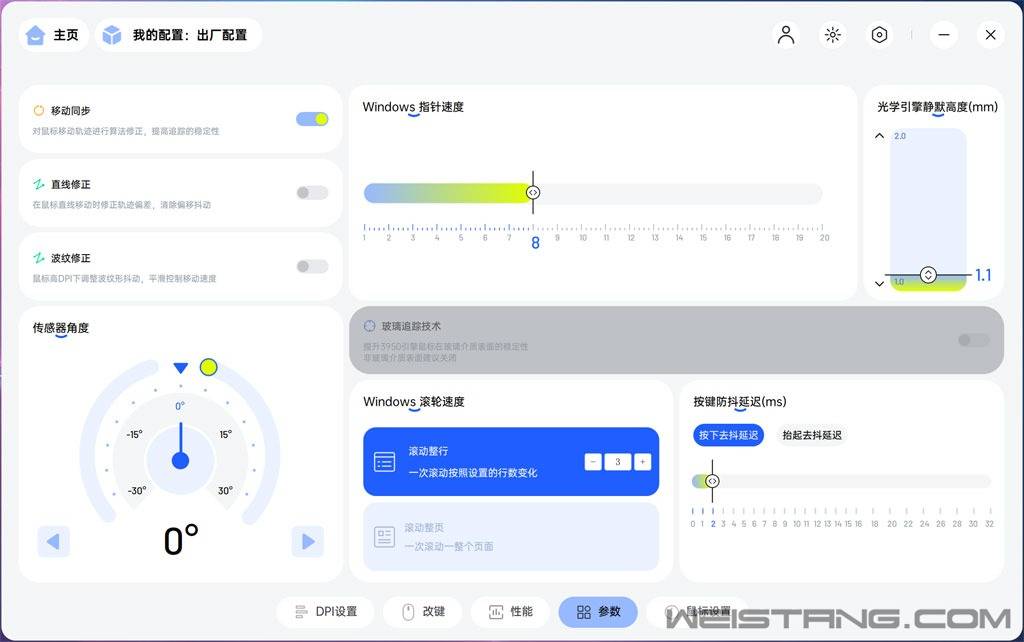Screen dimensions: 1024x642
Task: Switch to the 参数 tab
Action: pyautogui.click(x=597, y=611)
